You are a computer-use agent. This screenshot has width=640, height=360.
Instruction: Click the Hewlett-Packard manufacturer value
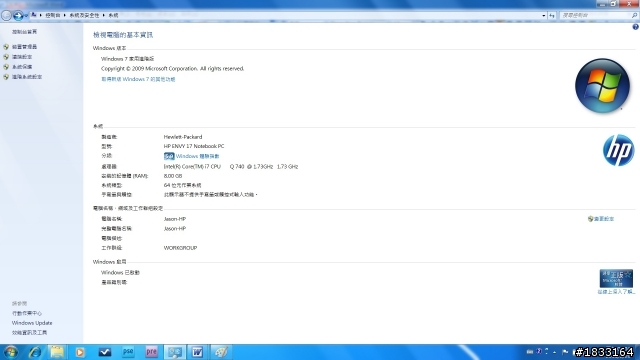click(x=183, y=137)
